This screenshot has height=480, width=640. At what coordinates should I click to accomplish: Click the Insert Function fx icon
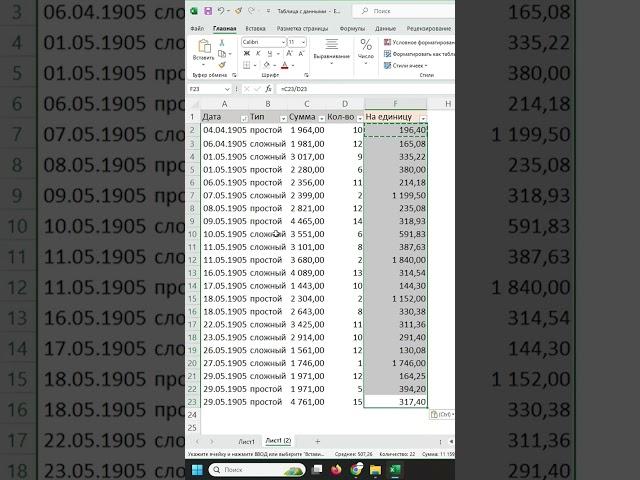[x=268, y=89]
